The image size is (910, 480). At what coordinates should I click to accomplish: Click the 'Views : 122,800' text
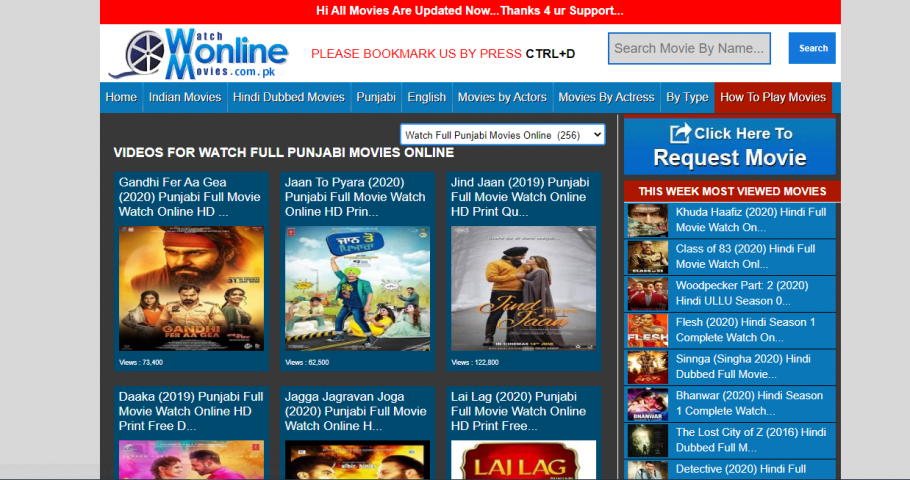(475, 362)
